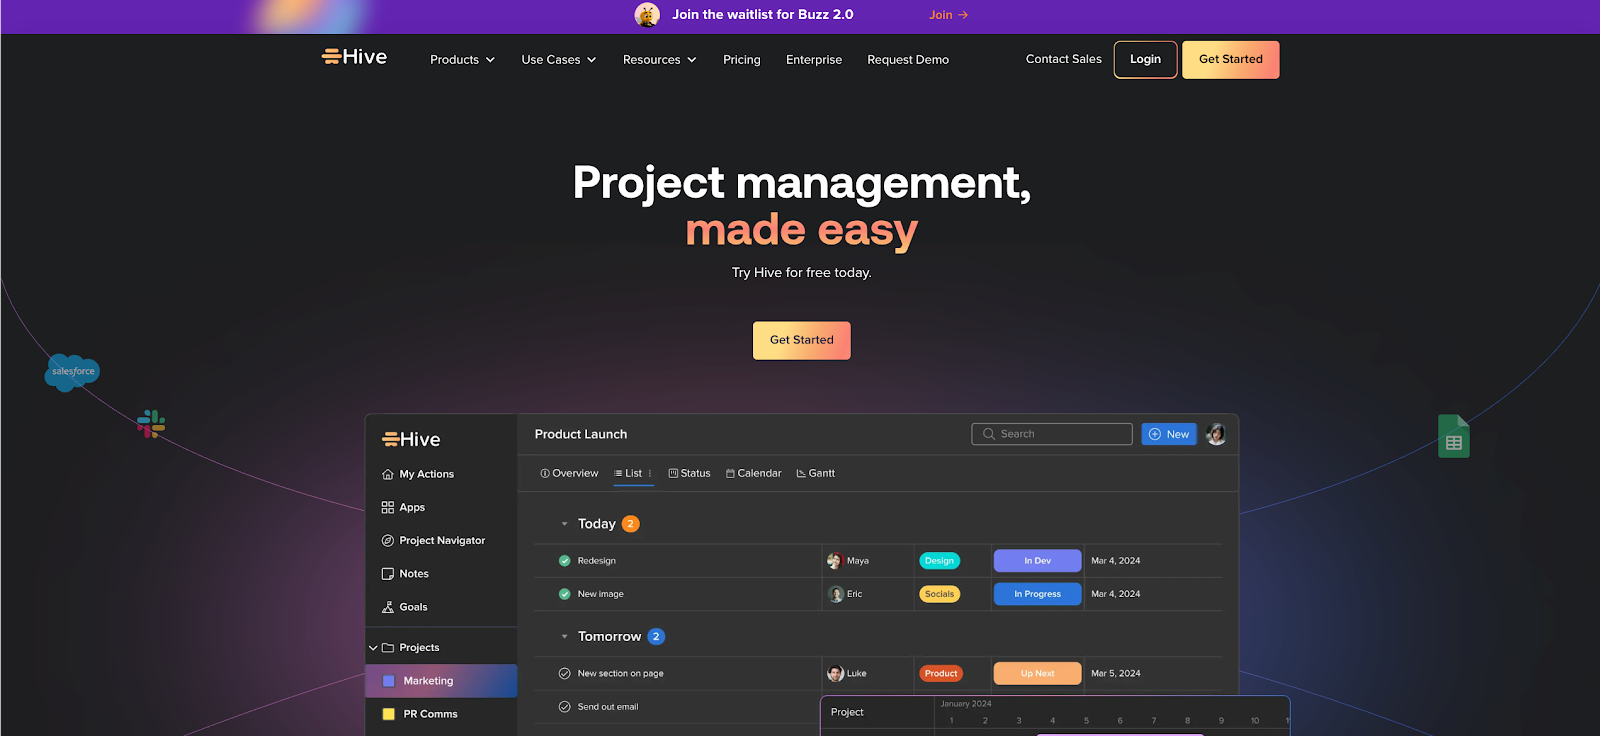This screenshot has height=736, width=1600.
Task: Switch to the Gantt view tab
Action: (x=815, y=473)
